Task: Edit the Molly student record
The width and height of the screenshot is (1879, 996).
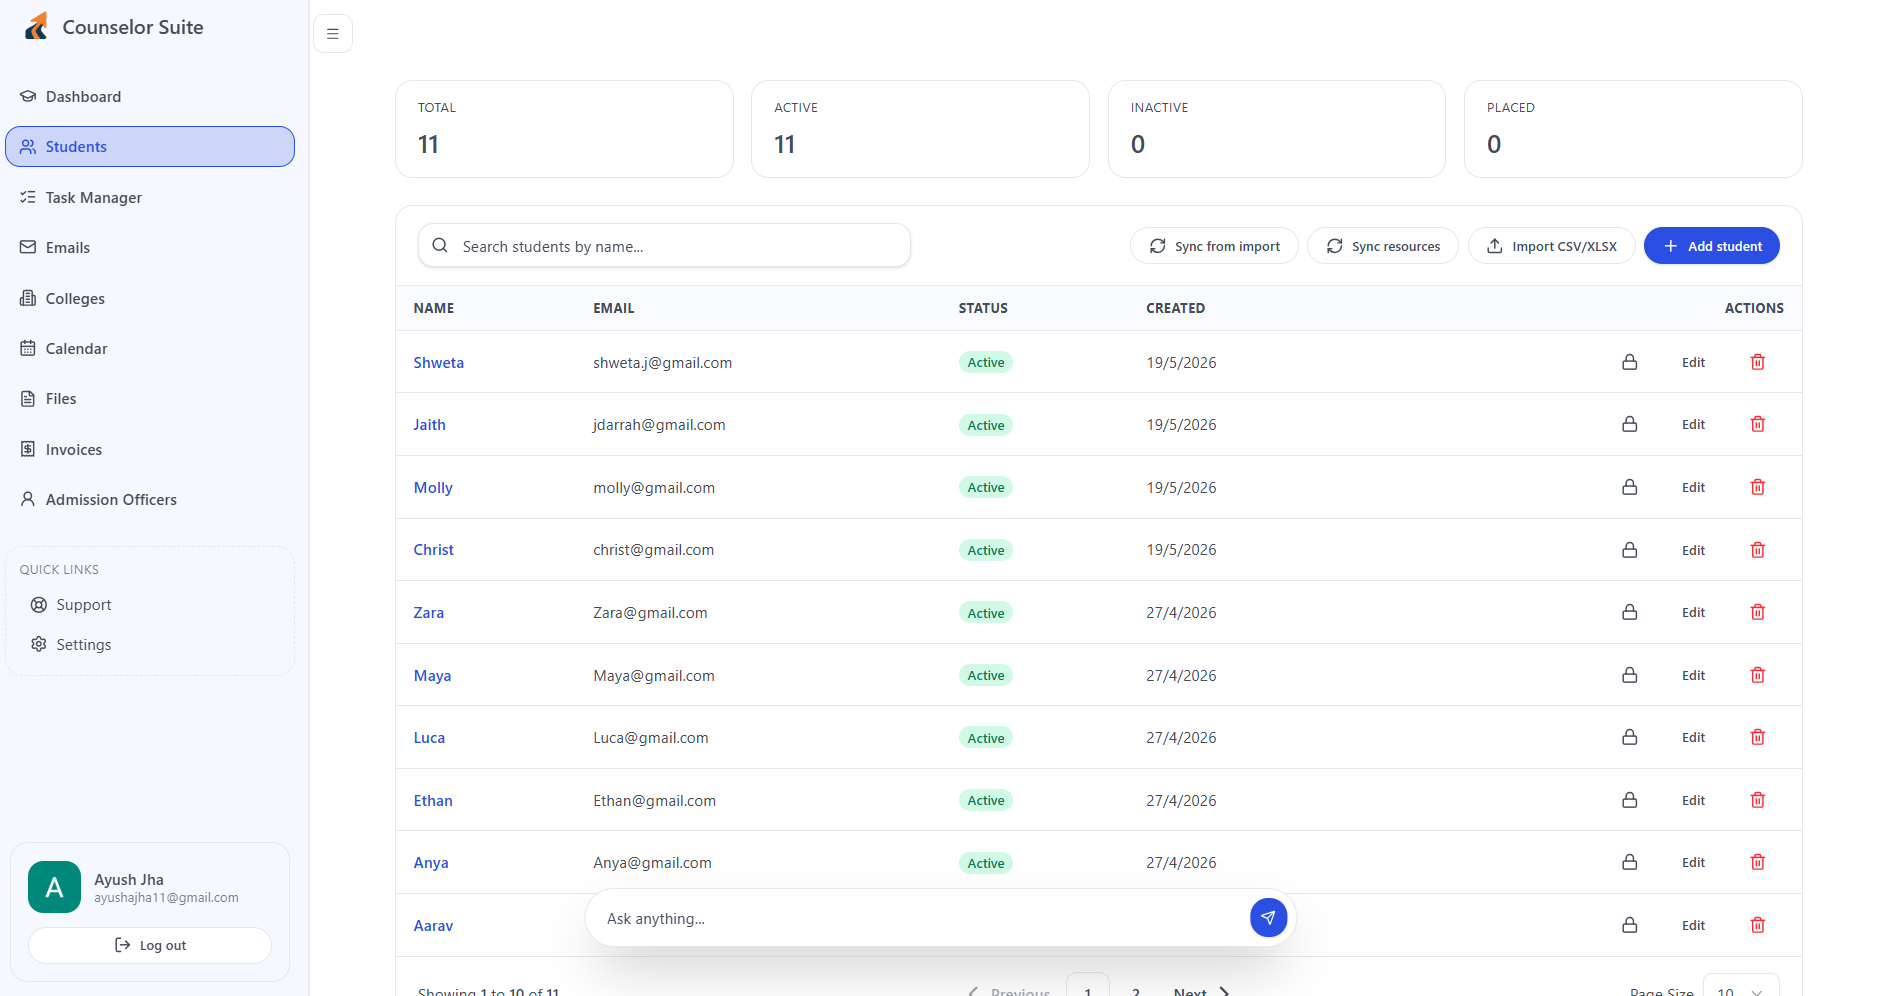Action: pos(1693,487)
